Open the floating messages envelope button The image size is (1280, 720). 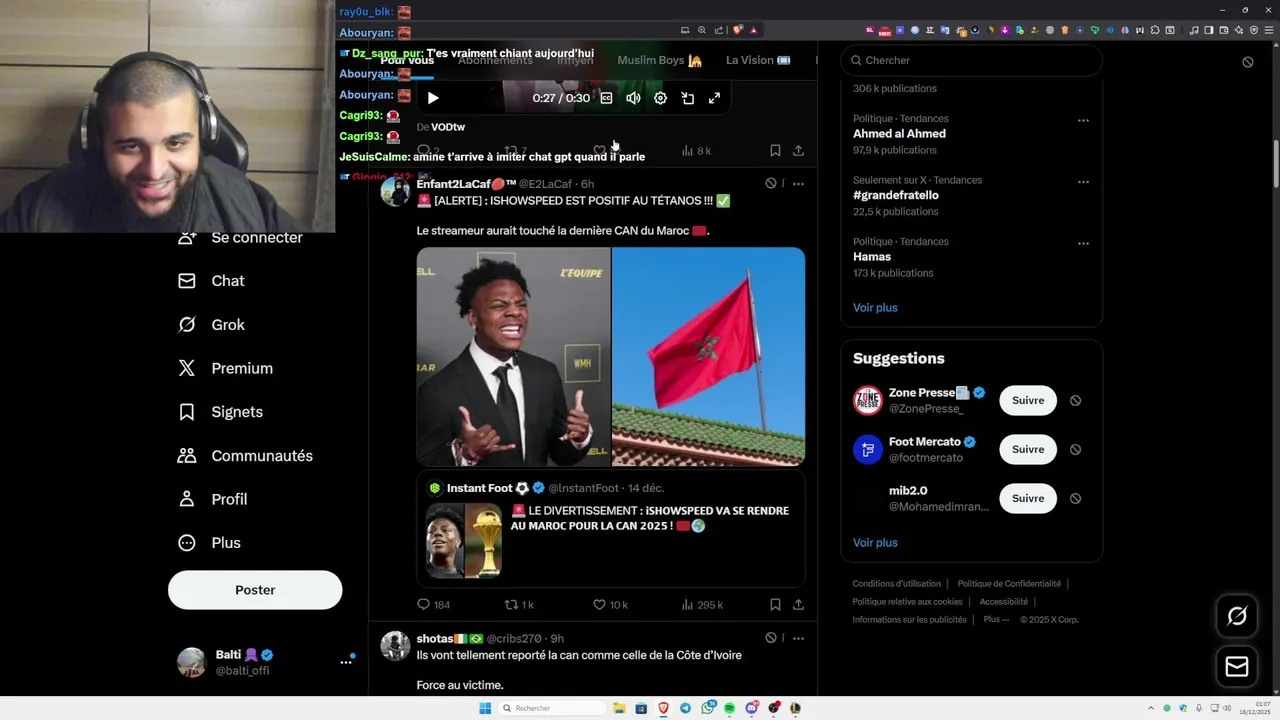click(x=1237, y=666)
